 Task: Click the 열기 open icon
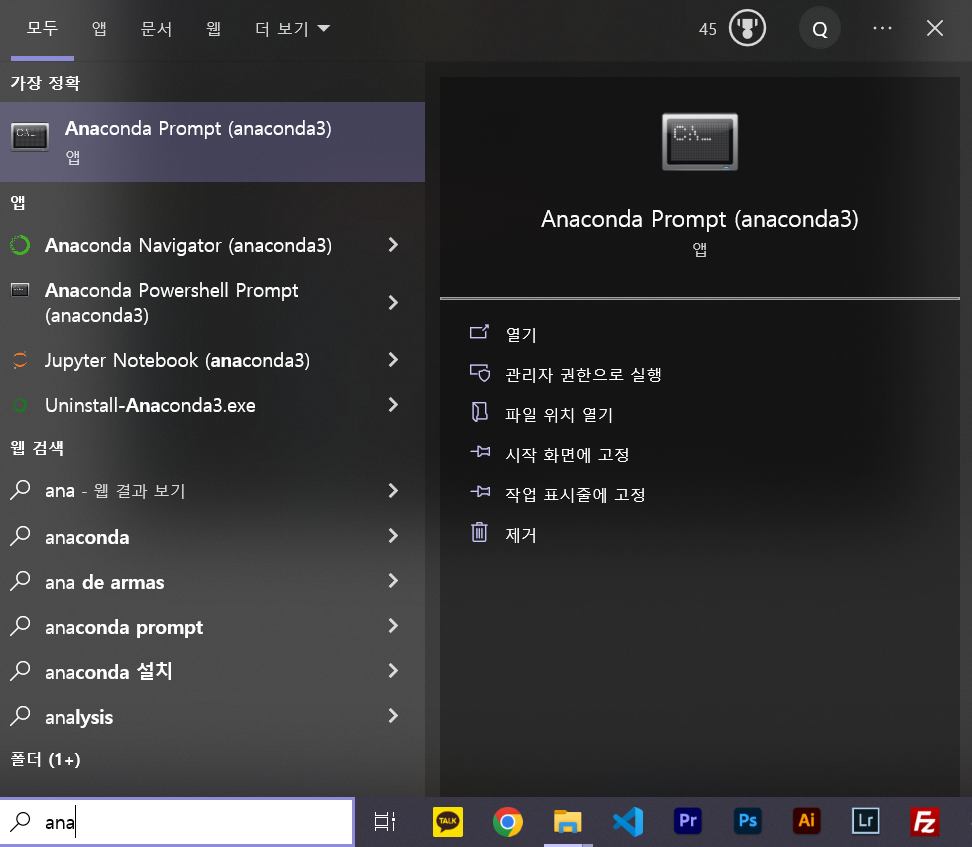(479, 333)
